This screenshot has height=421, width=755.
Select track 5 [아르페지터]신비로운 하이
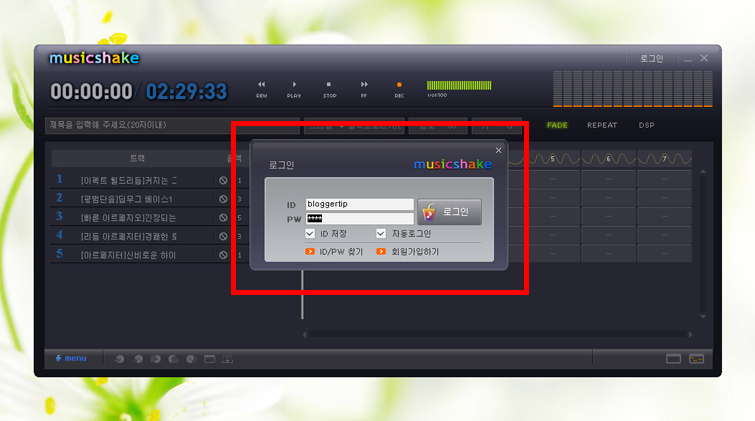tap(128, 255)
